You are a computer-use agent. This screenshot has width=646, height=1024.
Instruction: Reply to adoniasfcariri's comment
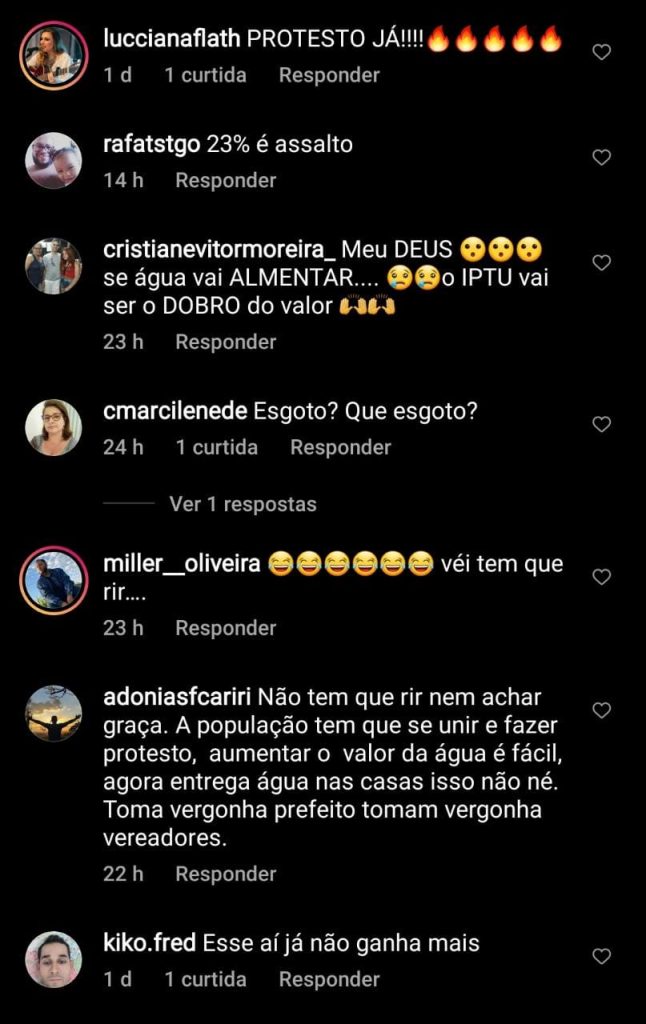[x=225, y=874]
